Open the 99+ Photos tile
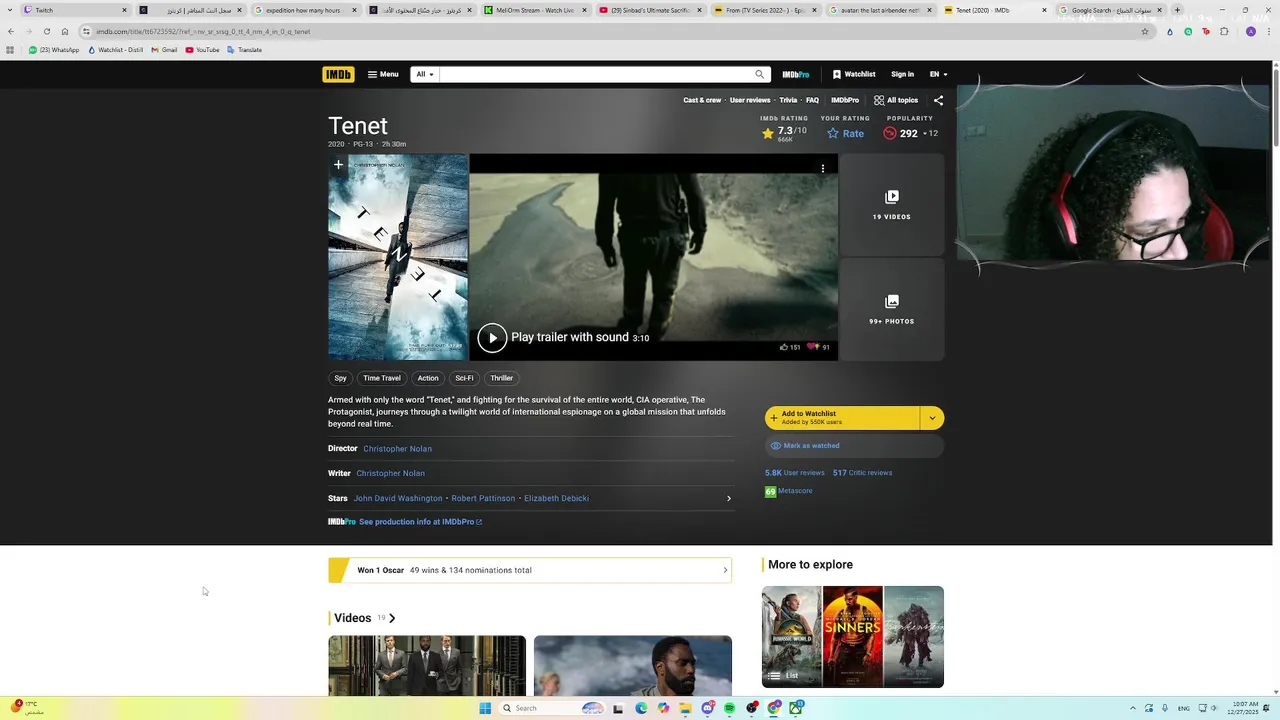 pyautogui.click(x=891, y=310)
